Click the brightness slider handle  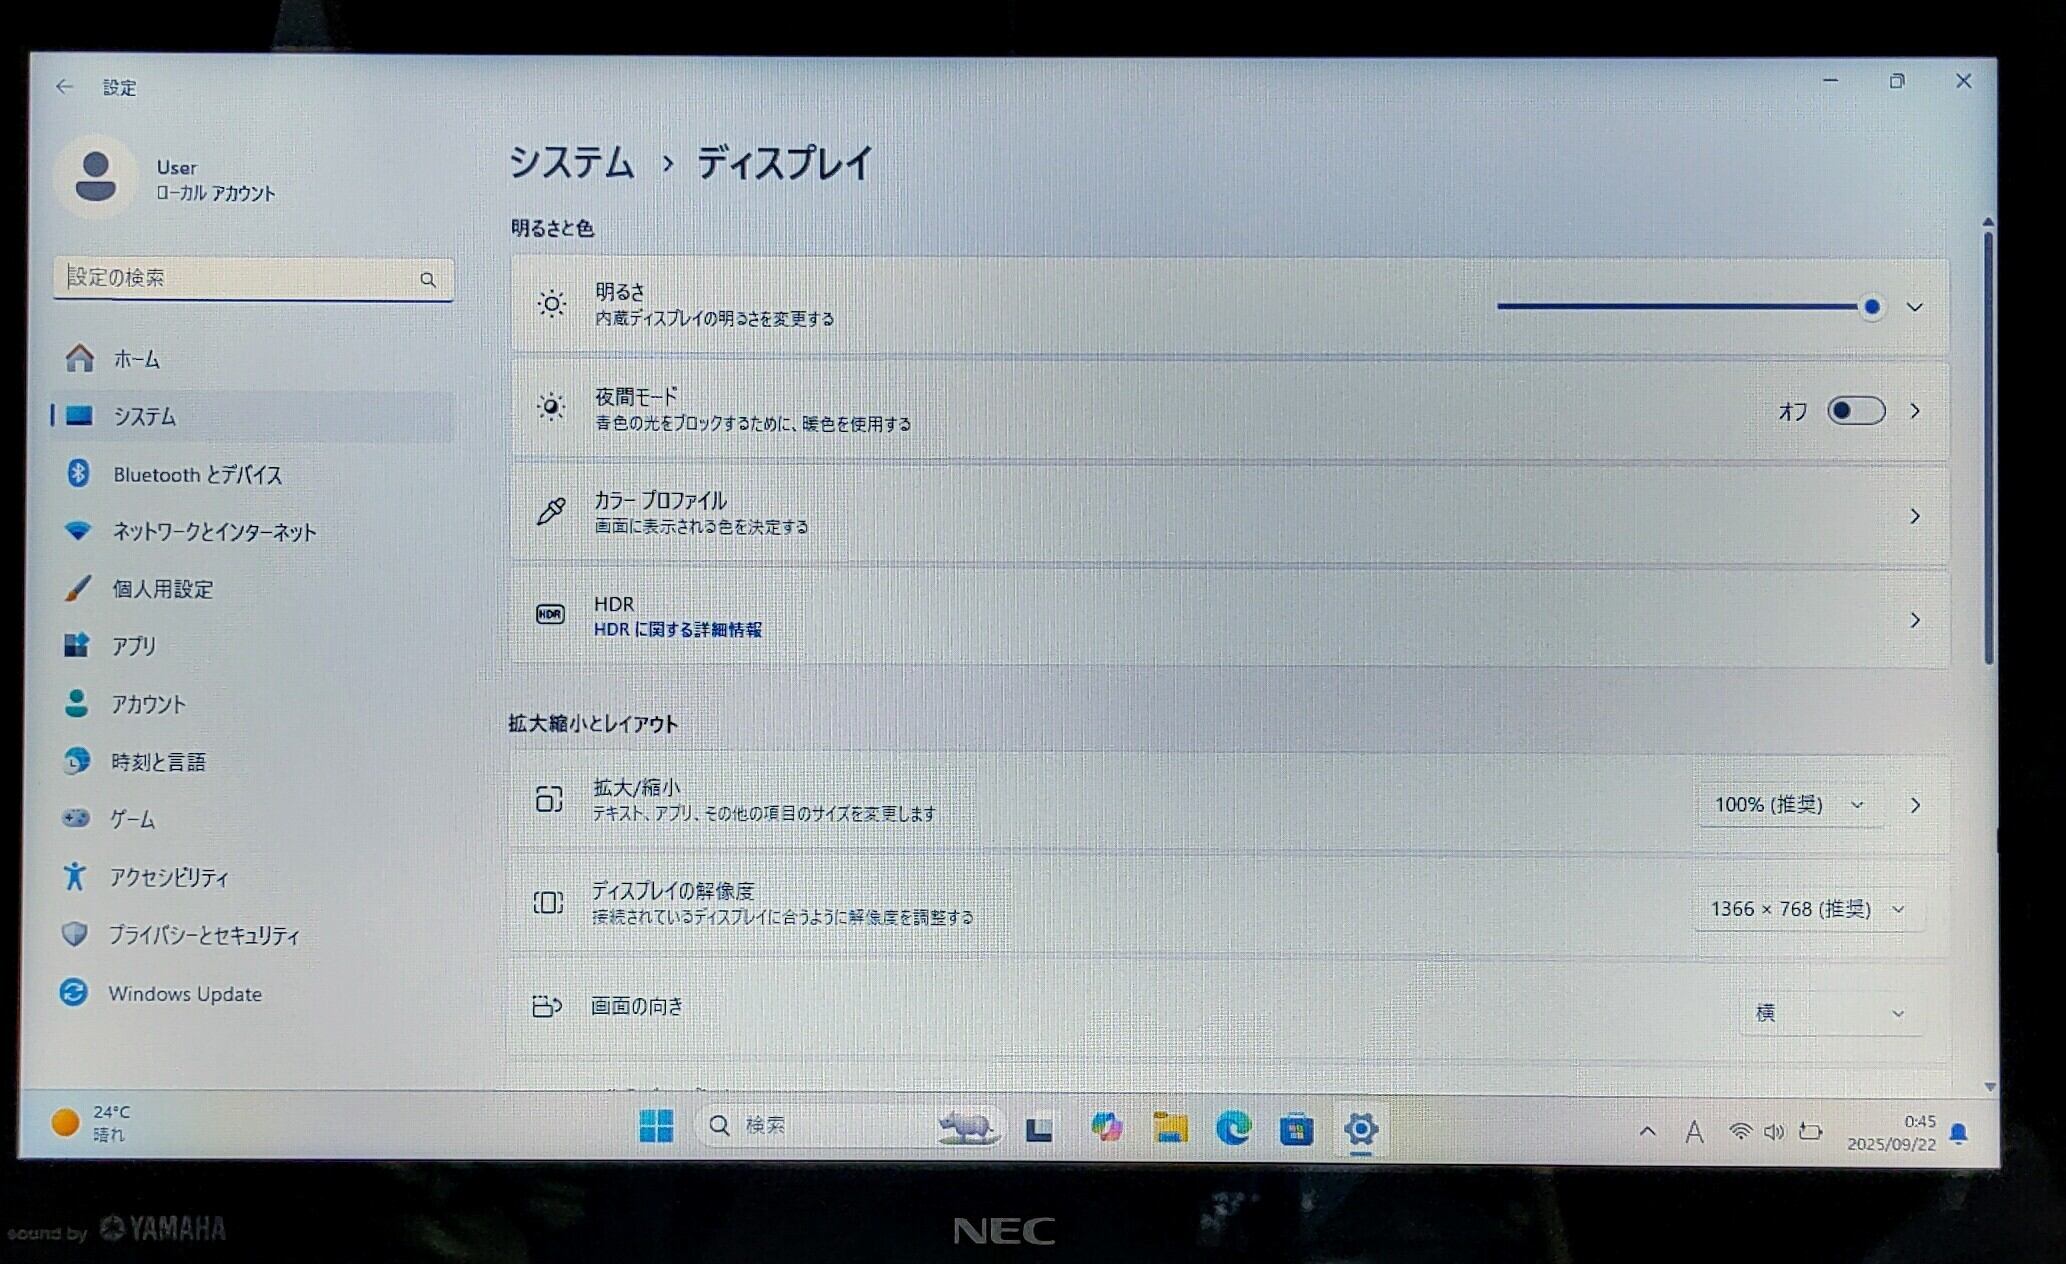1872,307
